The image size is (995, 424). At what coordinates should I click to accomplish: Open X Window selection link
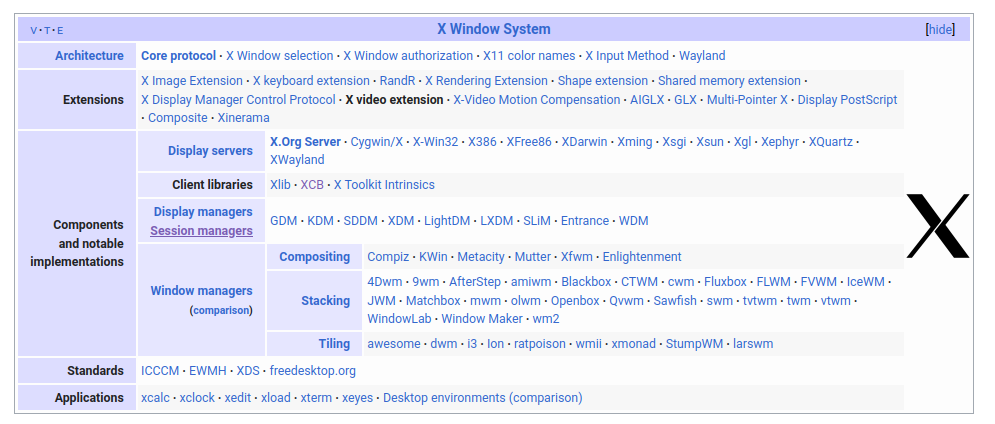point(279,56)
